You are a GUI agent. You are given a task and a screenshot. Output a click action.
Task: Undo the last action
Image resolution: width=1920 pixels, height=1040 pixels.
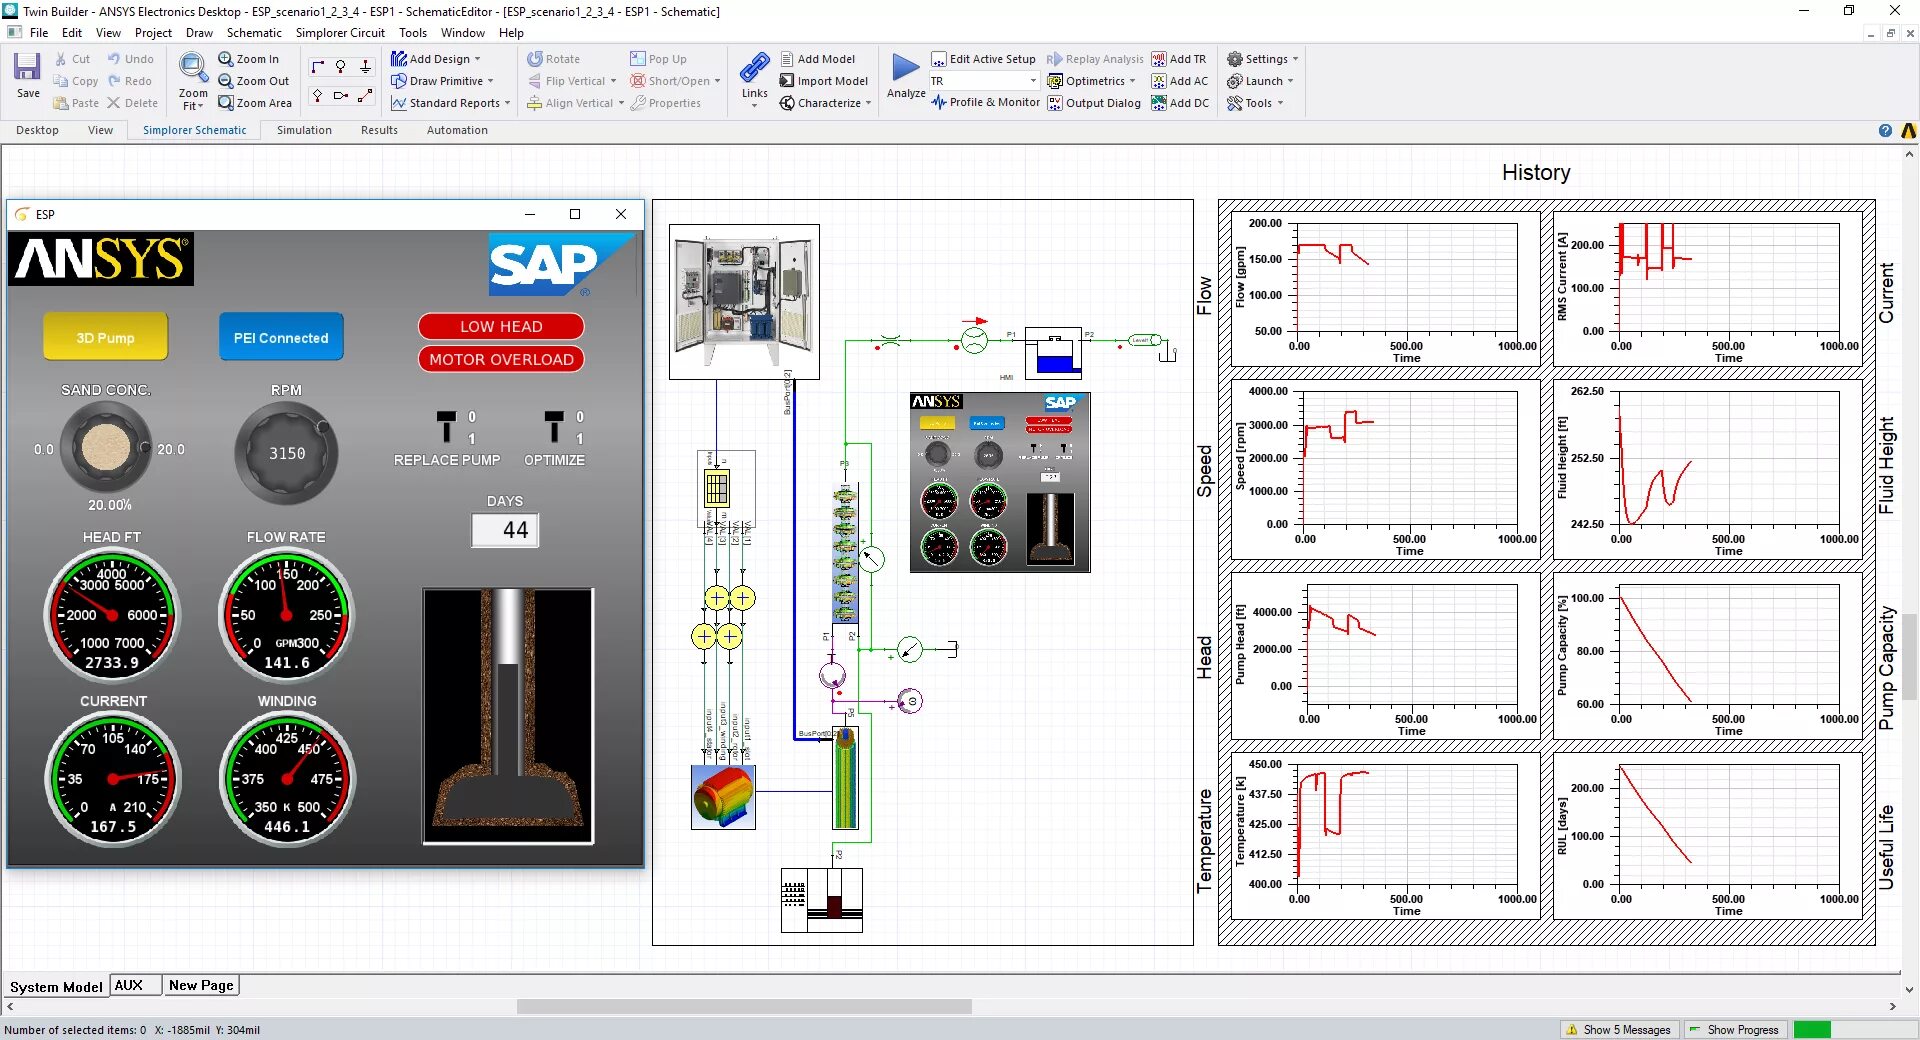pyautogui.click(x=130, y=59)
